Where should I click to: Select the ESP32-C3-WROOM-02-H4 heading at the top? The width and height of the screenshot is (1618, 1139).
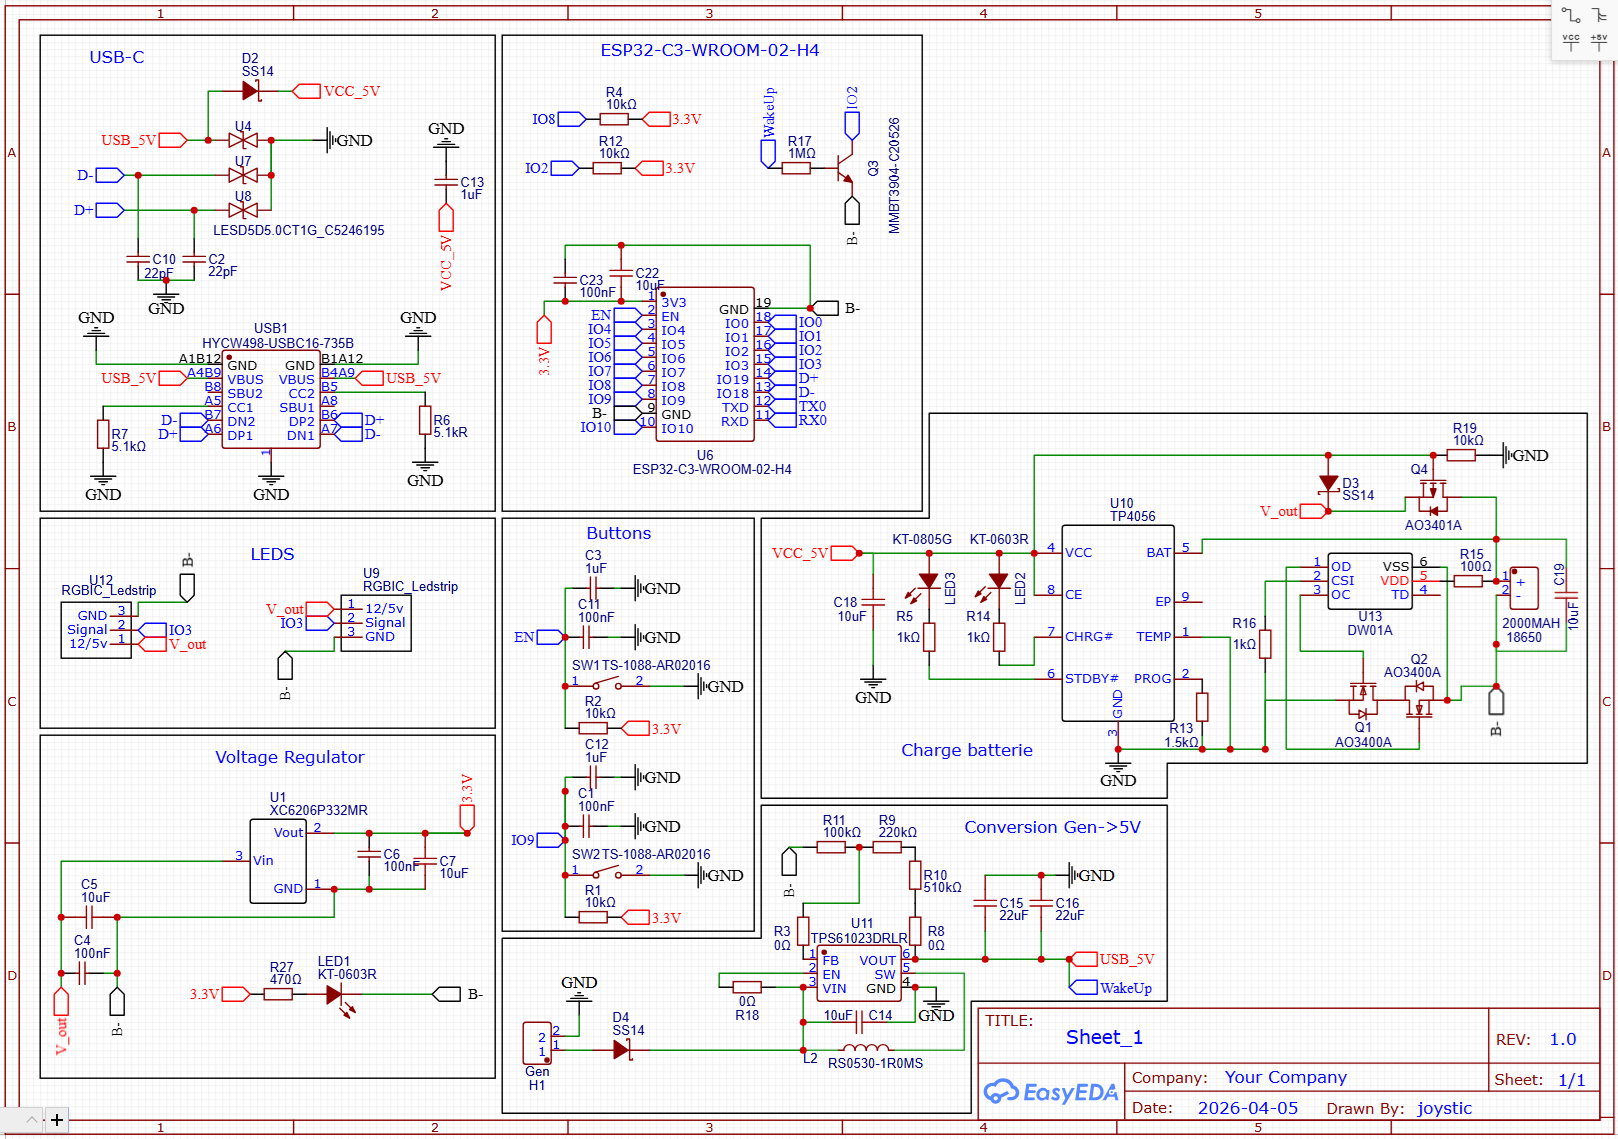point(710,50)
